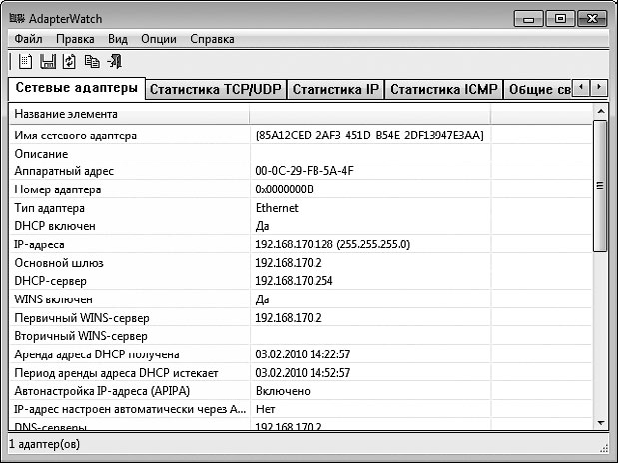
Task: Open the Вид menu
Action: click(118, 39)
